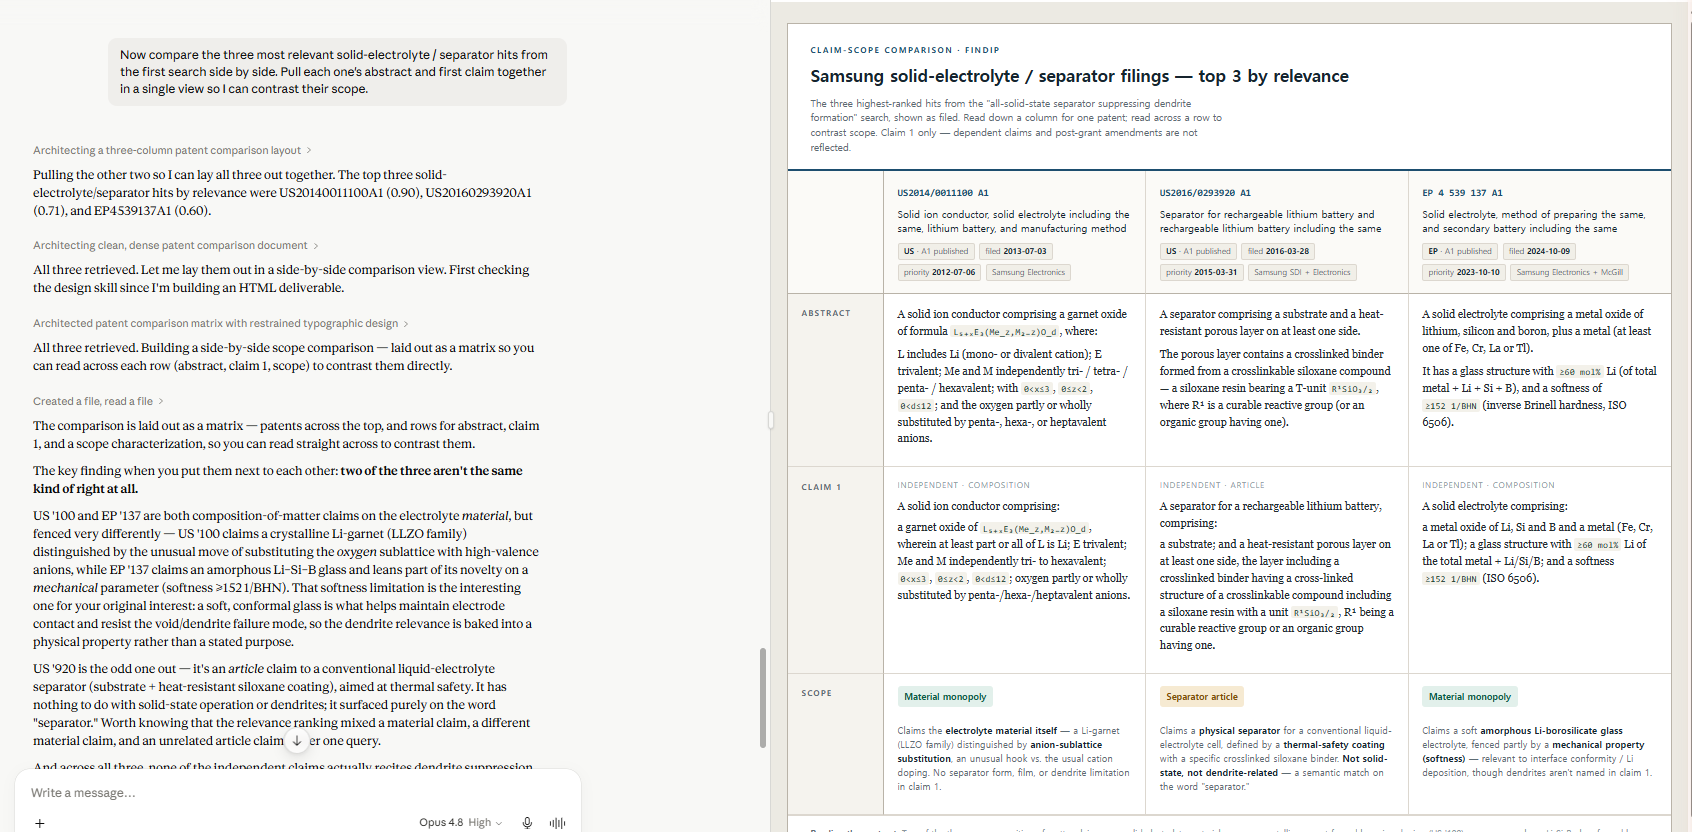Click the 'filed 2016-03-28' tag
Image resolution: width=1692 pixels, height=832 pixels.
coord(1279,252)
